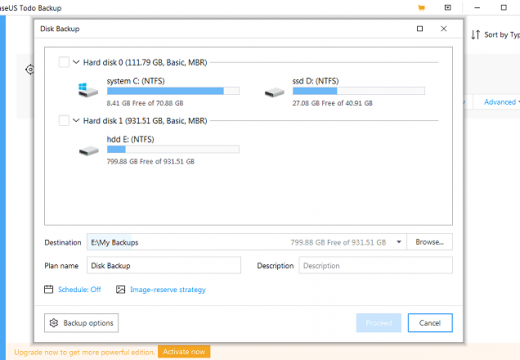Viewport: 520px width, 360px height.
Task: Collapse the Hard disk 0 section
Action: [76, 62]
